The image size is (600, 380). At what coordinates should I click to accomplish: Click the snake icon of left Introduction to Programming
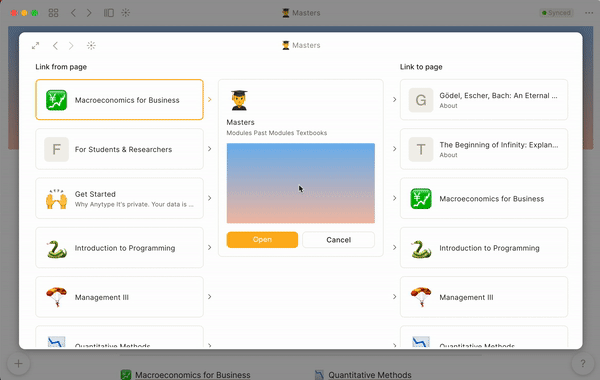57,248
